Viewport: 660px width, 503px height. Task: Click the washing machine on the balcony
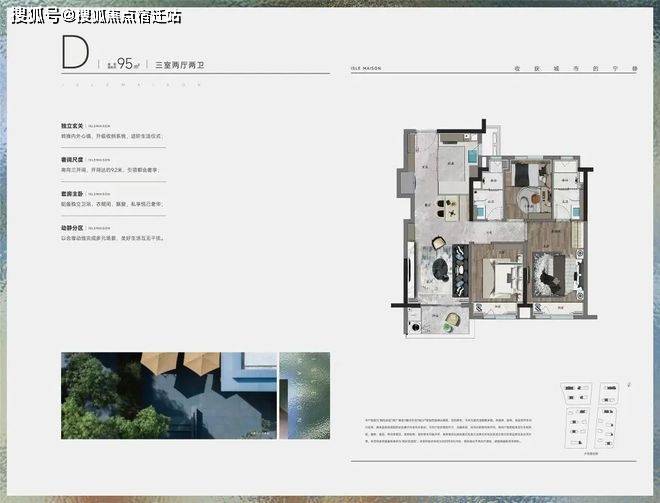coord(415,327)
